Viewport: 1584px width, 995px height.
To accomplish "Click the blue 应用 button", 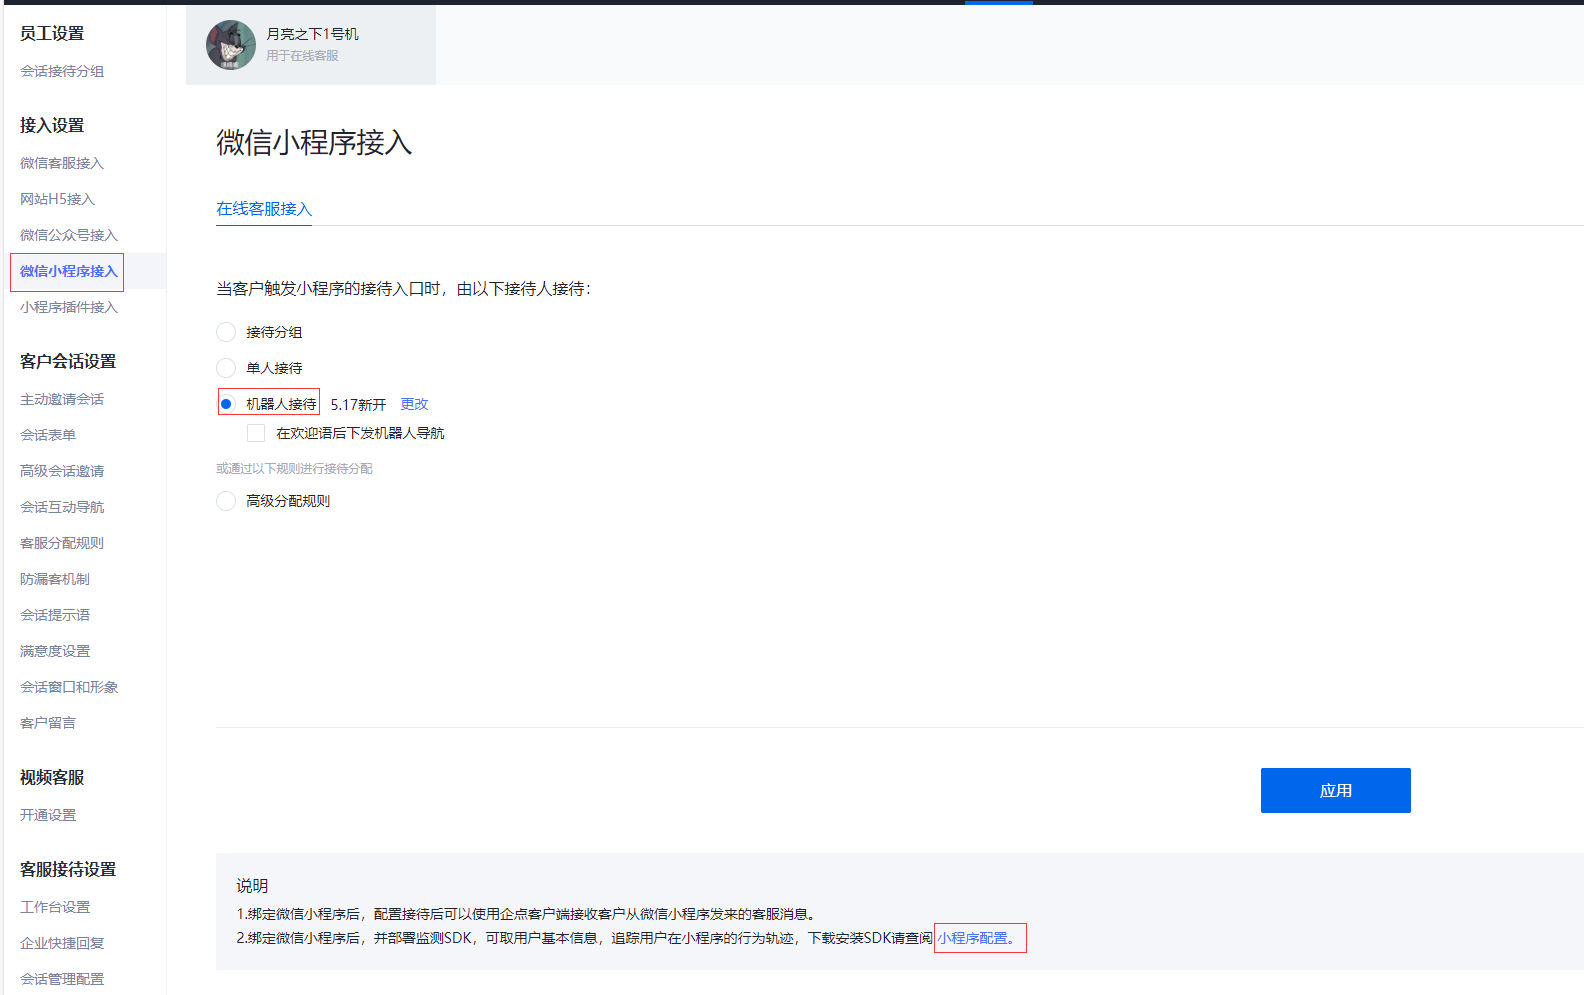I will pos(1335,790).
